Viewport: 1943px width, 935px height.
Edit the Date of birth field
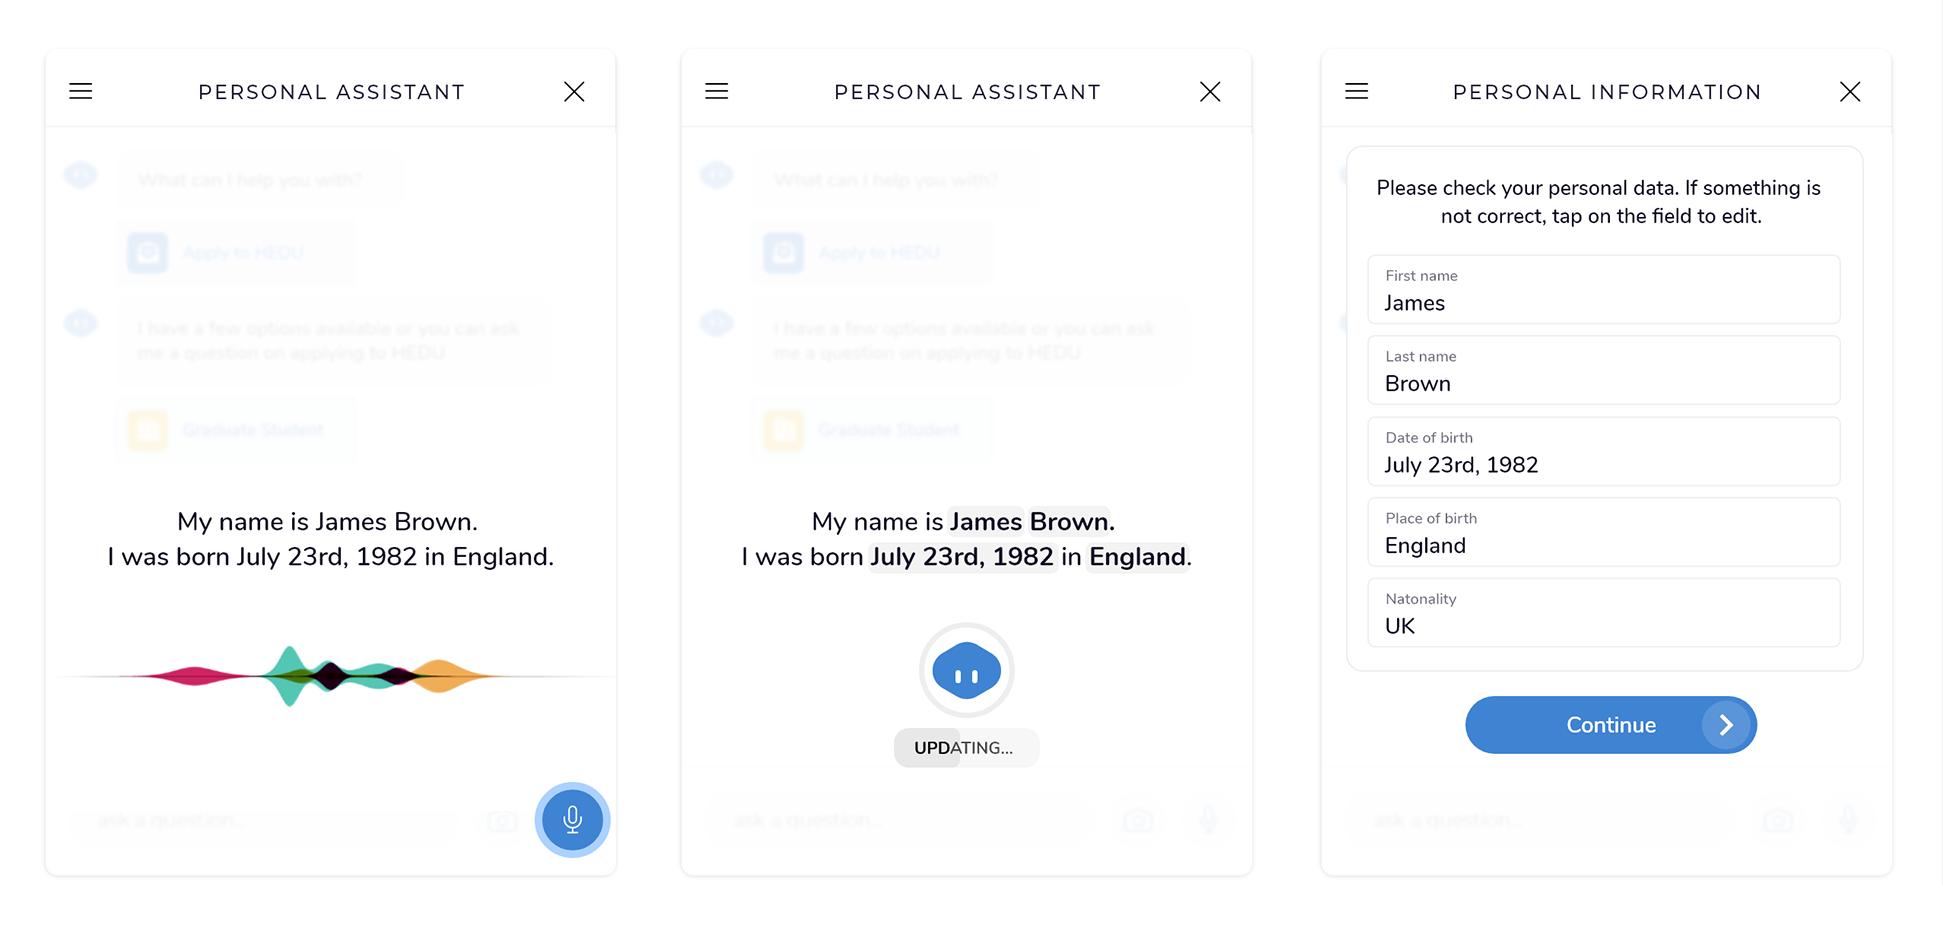(x=1604, y=452)
